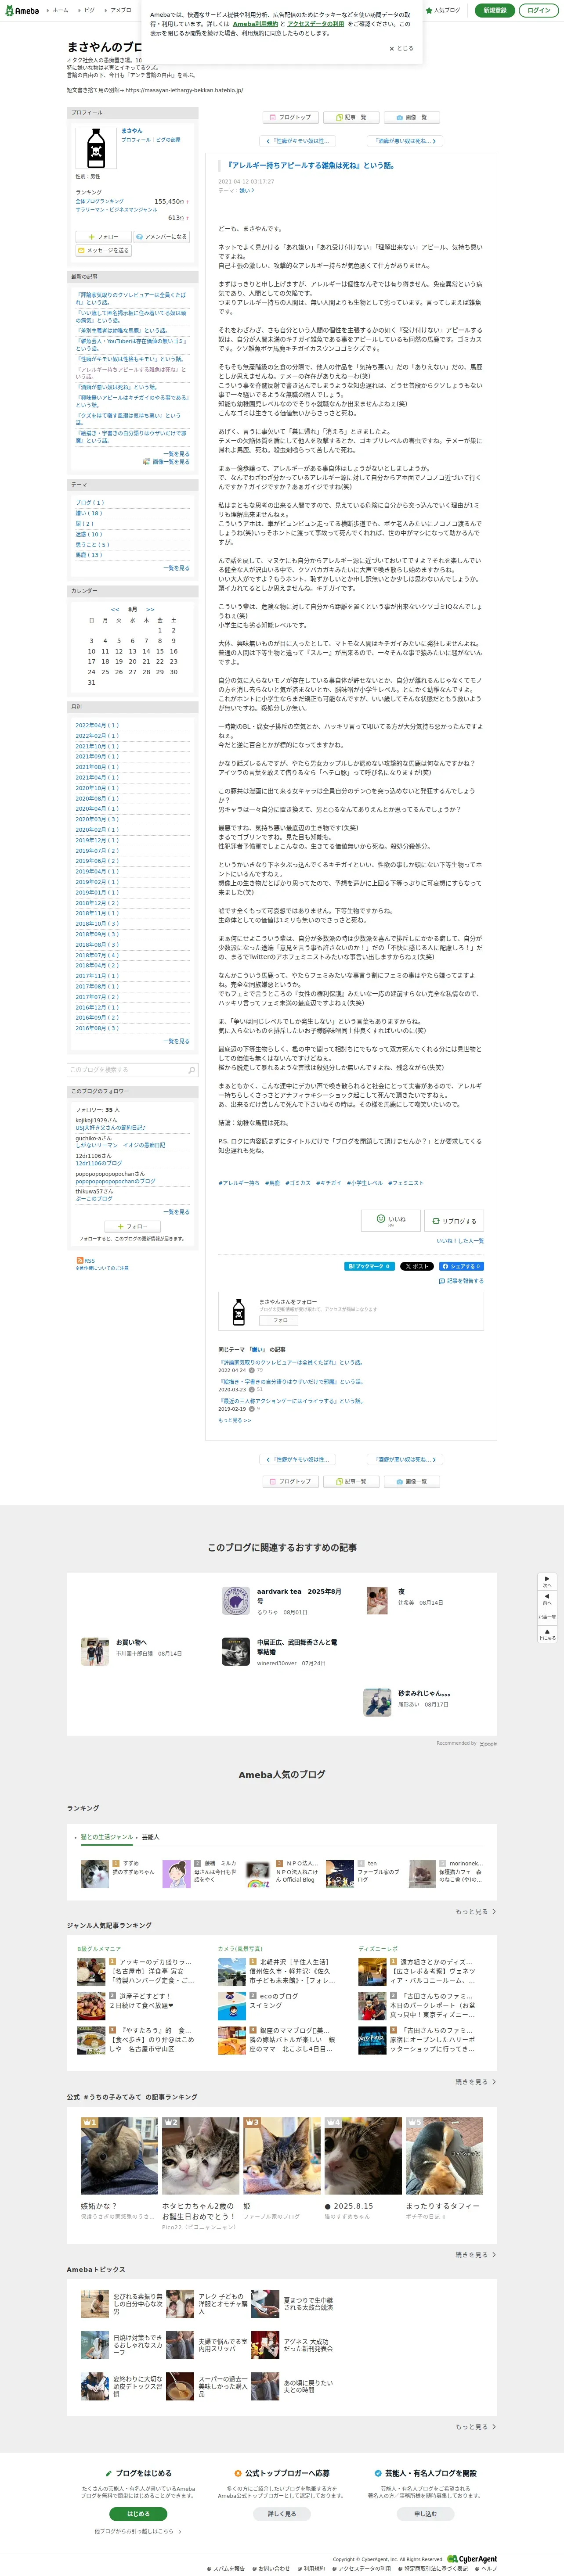This screenshot has height=2576, width=564.
Task: Open the top 画像一覧 tab
Action: (412, 117)
